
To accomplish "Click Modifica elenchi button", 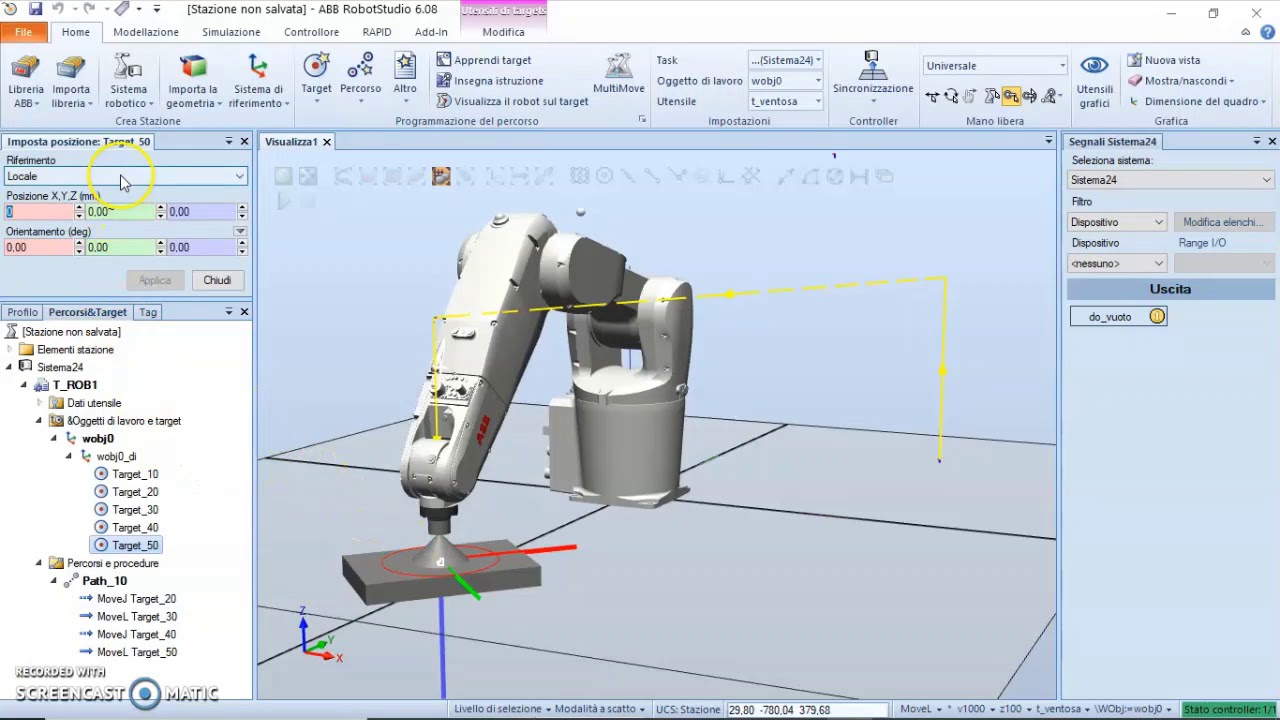I will pos(1224,222).
